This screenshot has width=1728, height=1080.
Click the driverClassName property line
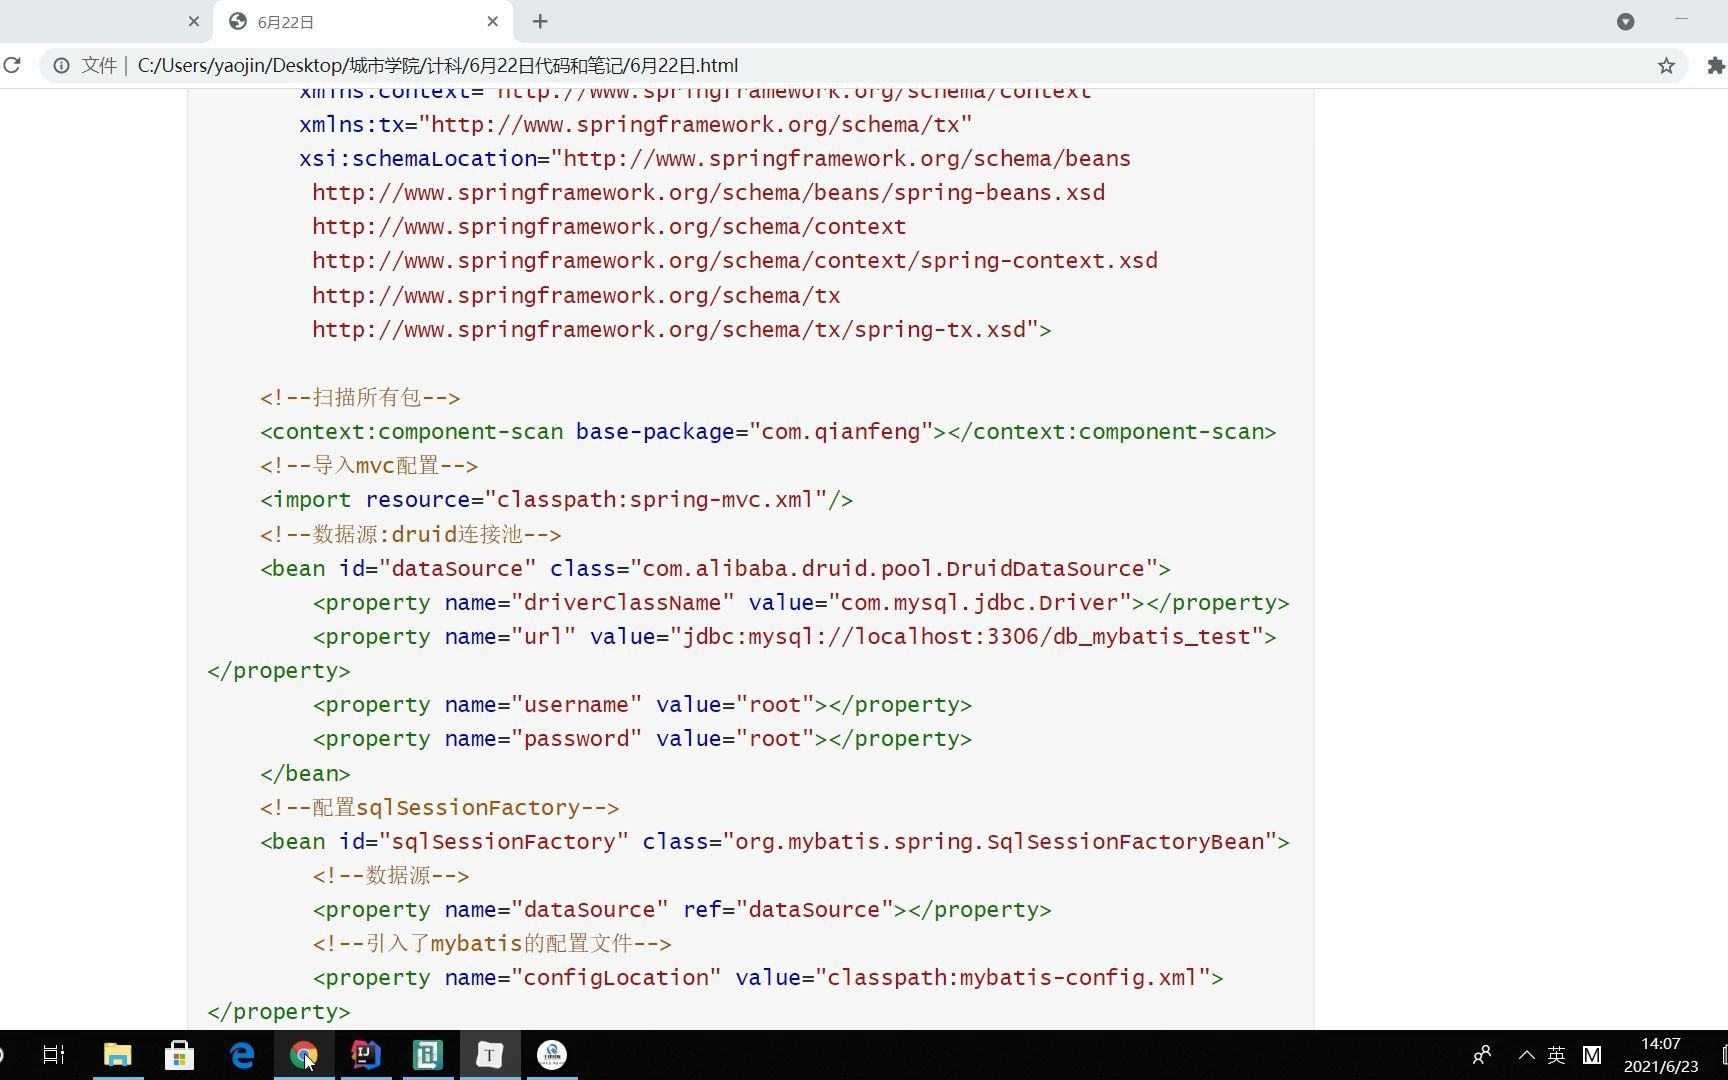801,603
